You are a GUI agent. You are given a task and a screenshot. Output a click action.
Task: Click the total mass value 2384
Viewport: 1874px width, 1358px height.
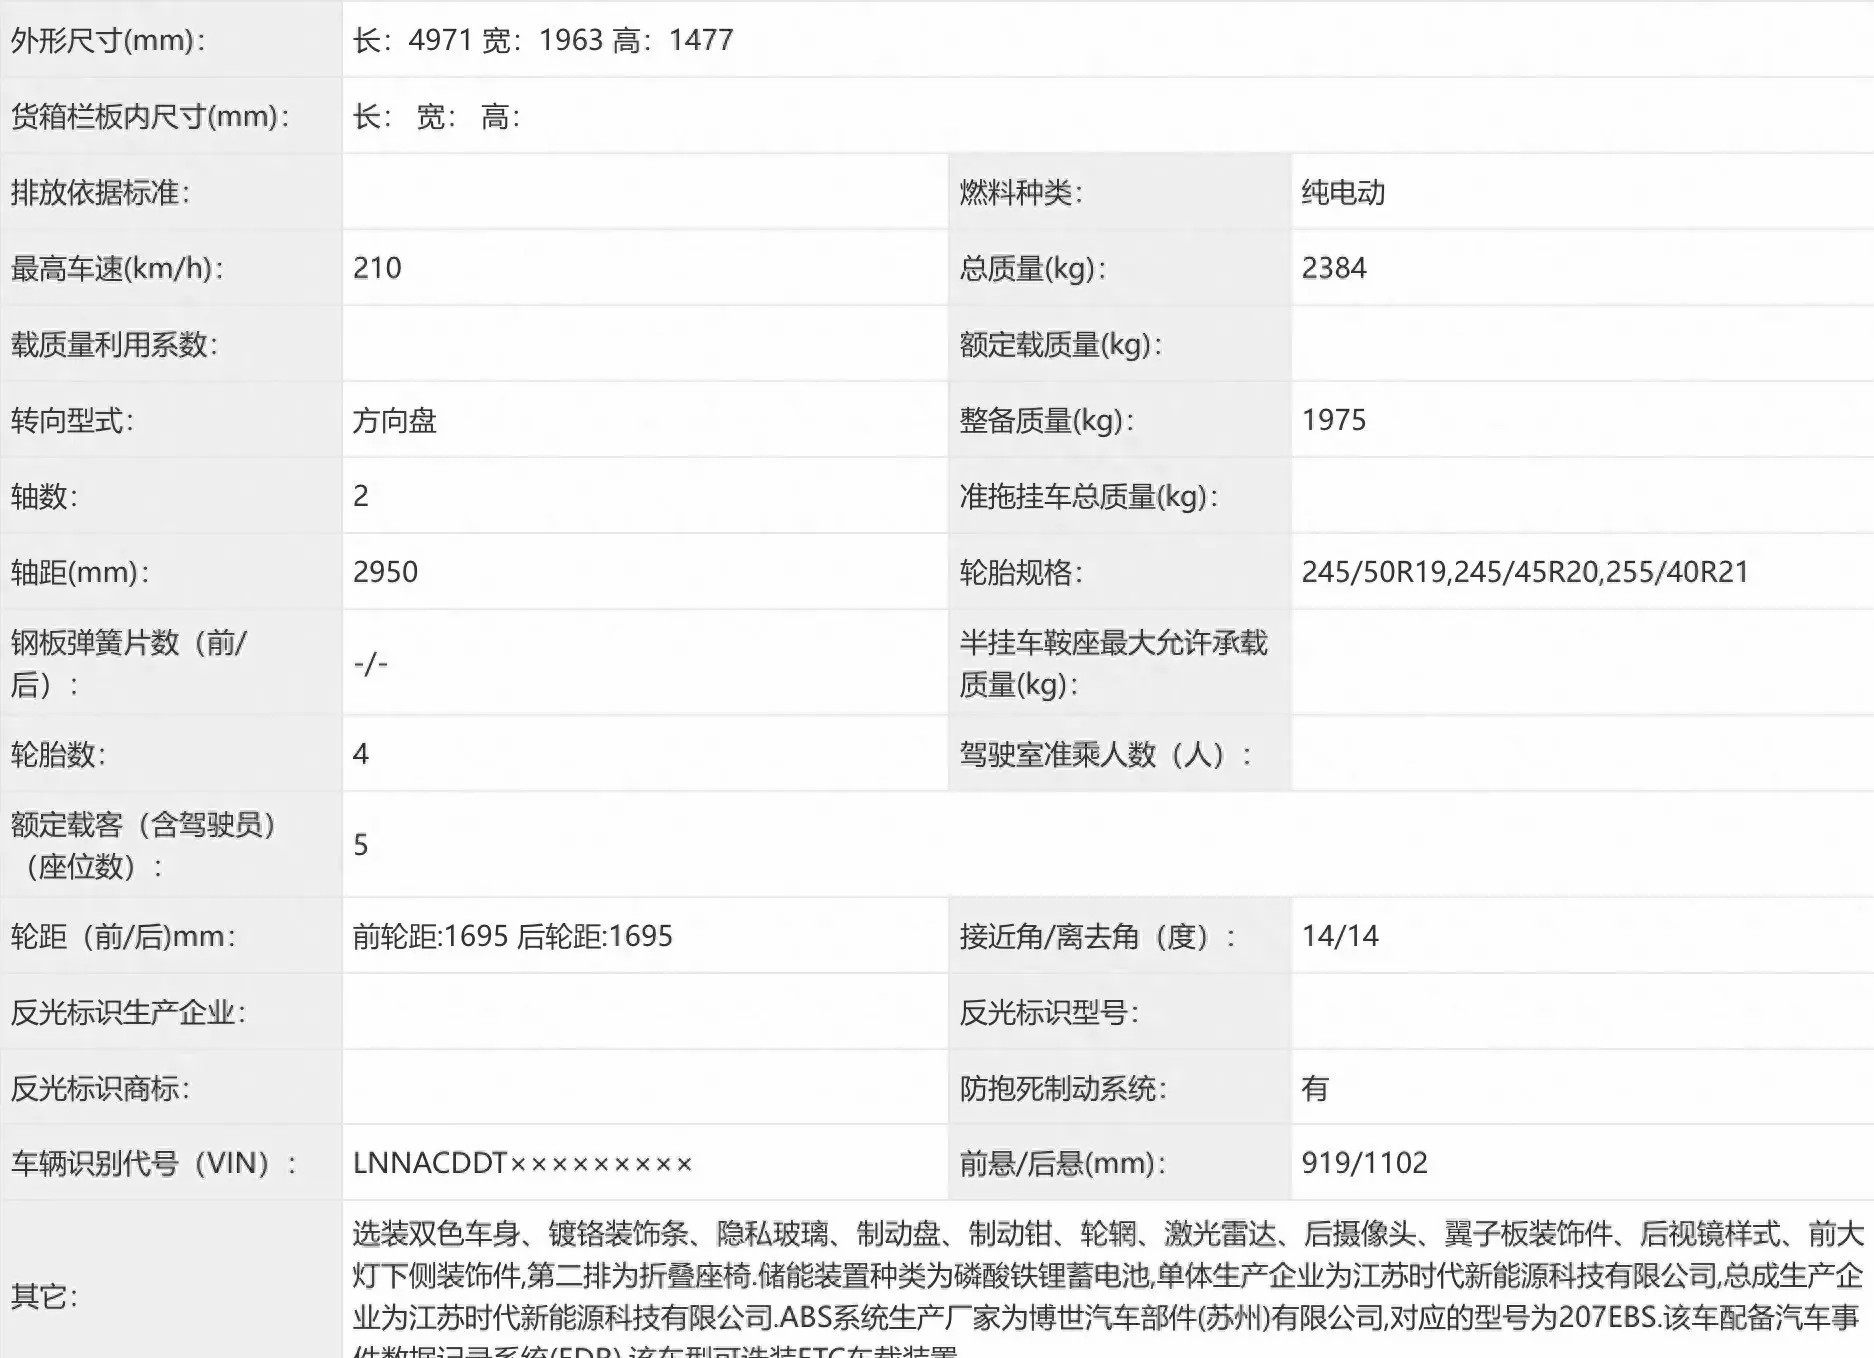click(x=1334, y=268)
